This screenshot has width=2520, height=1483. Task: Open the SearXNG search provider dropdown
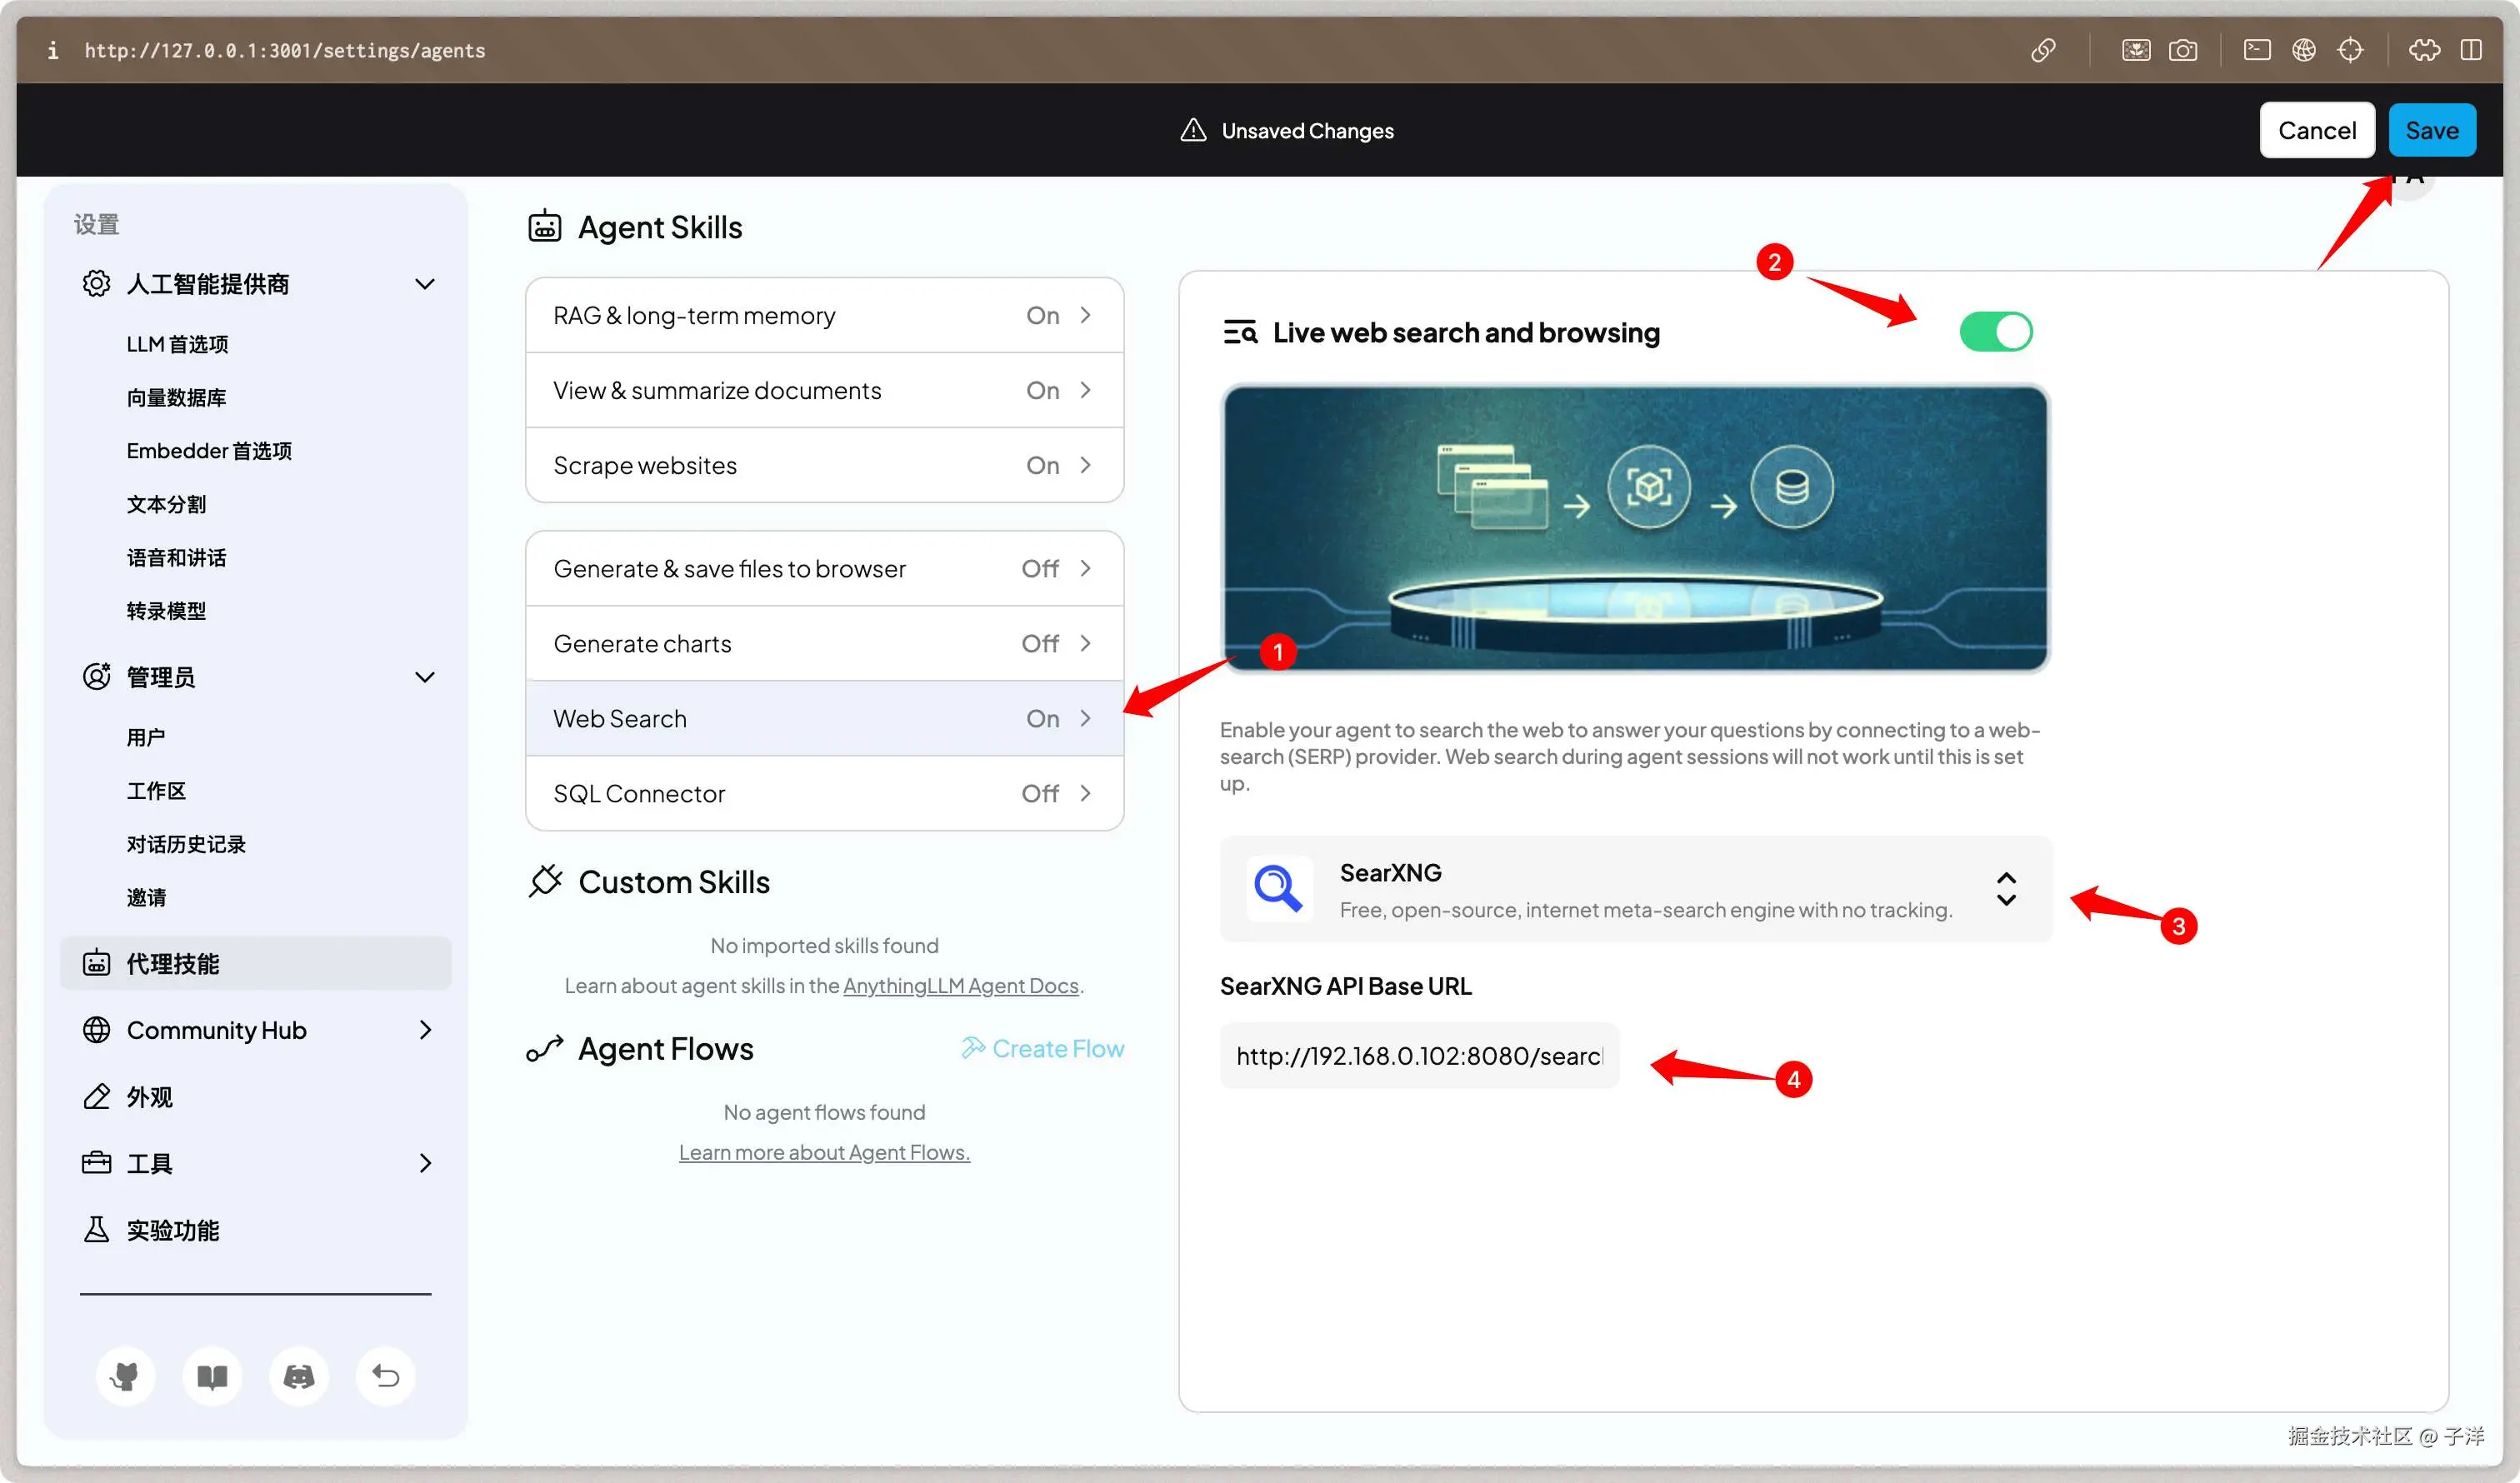click(1635, 889)
